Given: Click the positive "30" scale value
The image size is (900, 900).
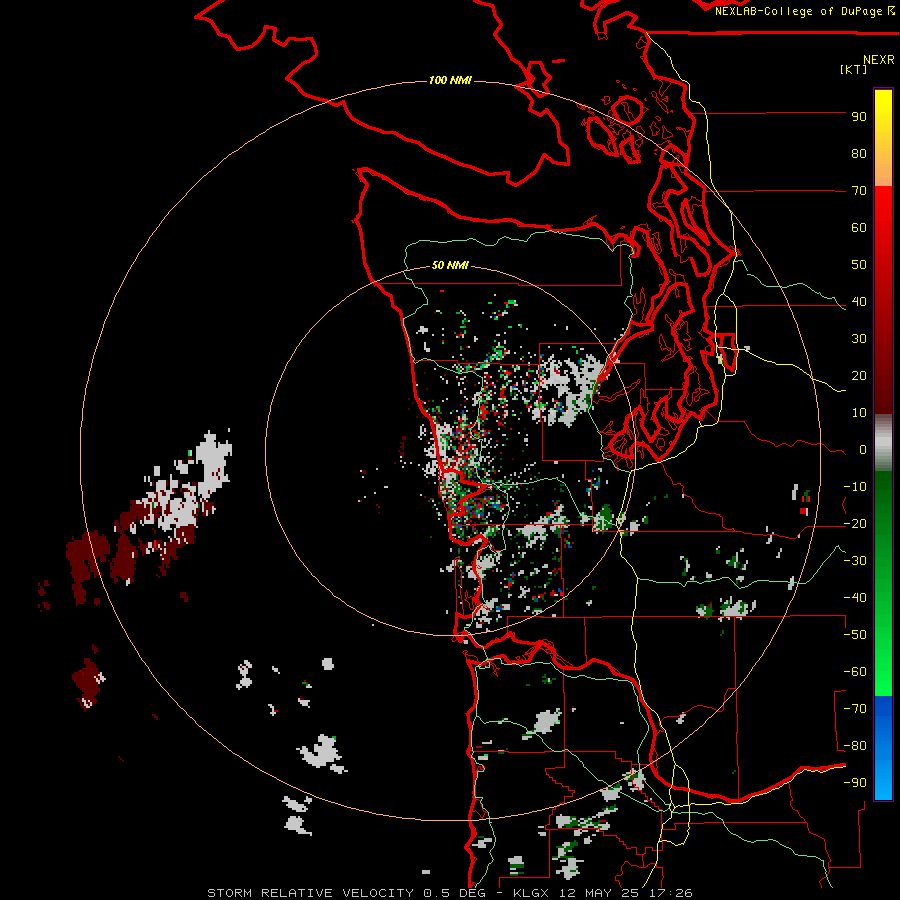Looking at the screenshot, I should click(x=859, y=339).
